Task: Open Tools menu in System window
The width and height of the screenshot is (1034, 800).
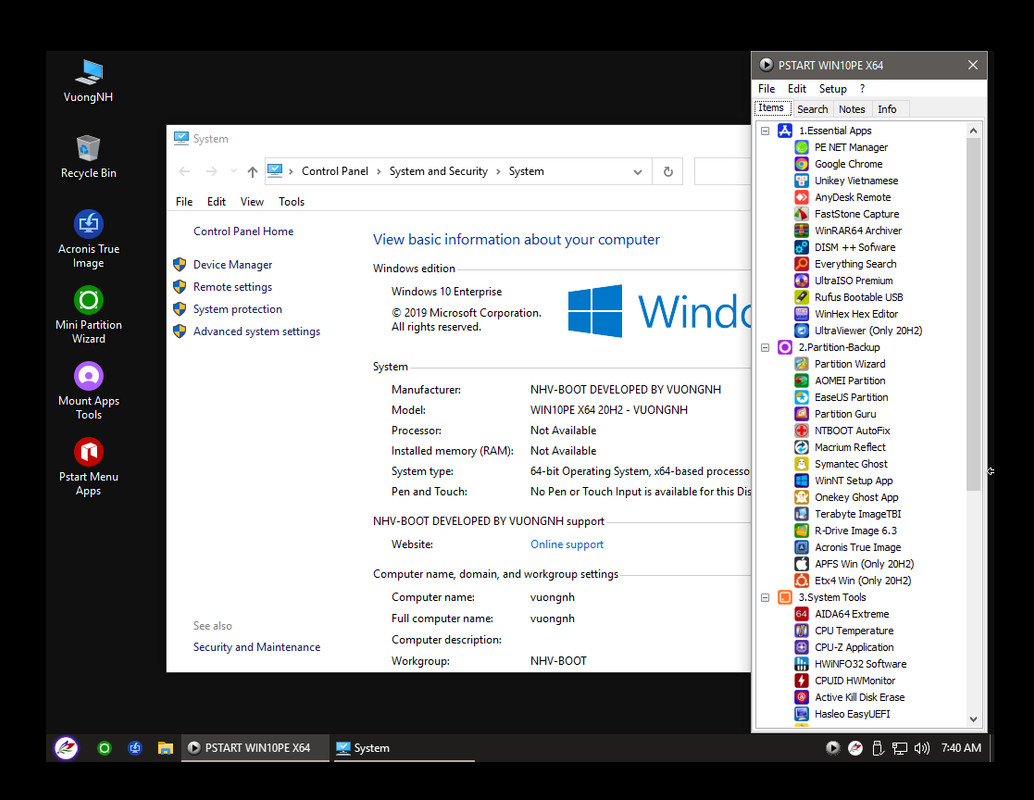Action: [291, 202]
